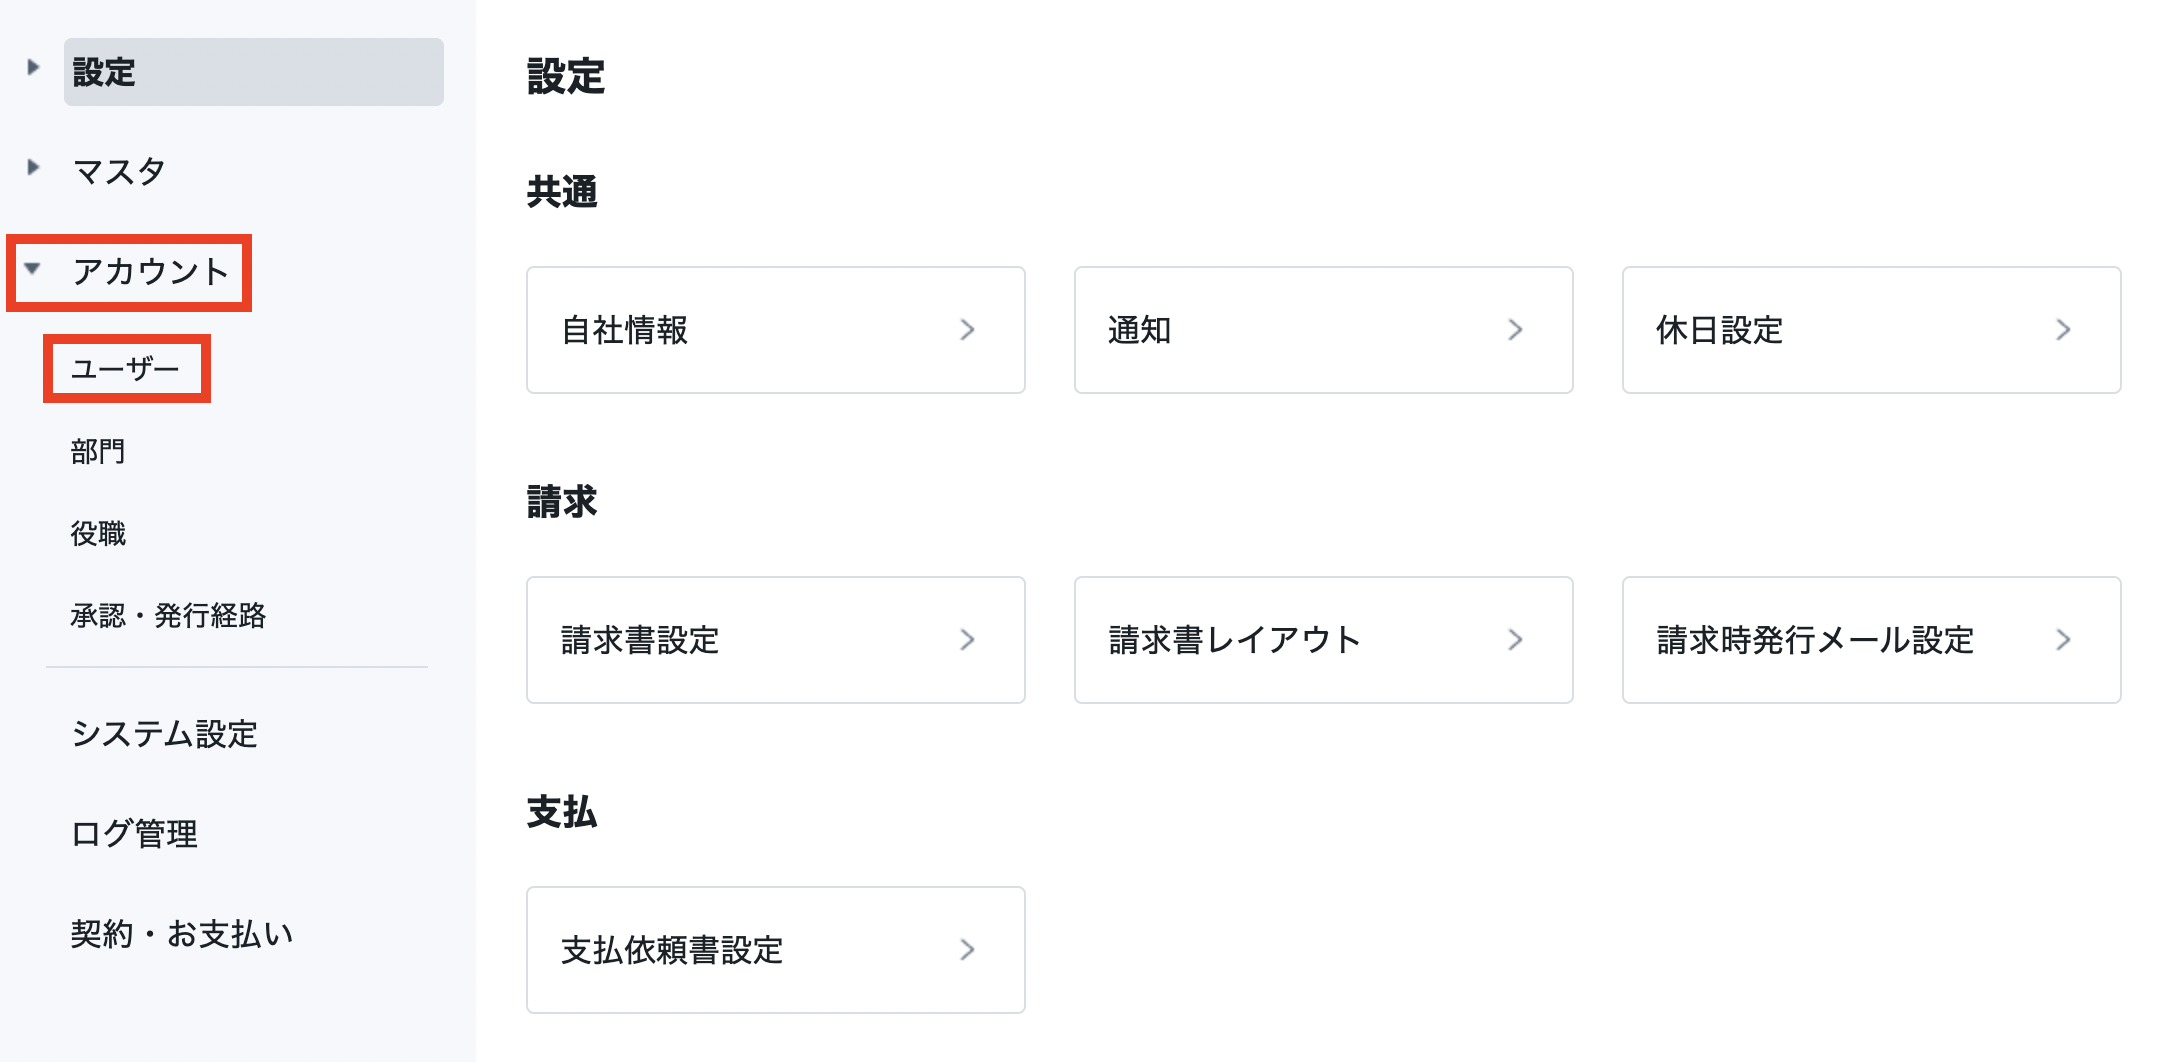Click chevron arrow on 請求書レイアウト card
This screenshot has width=2170, height=1062.
click(x=1515, y=640)
